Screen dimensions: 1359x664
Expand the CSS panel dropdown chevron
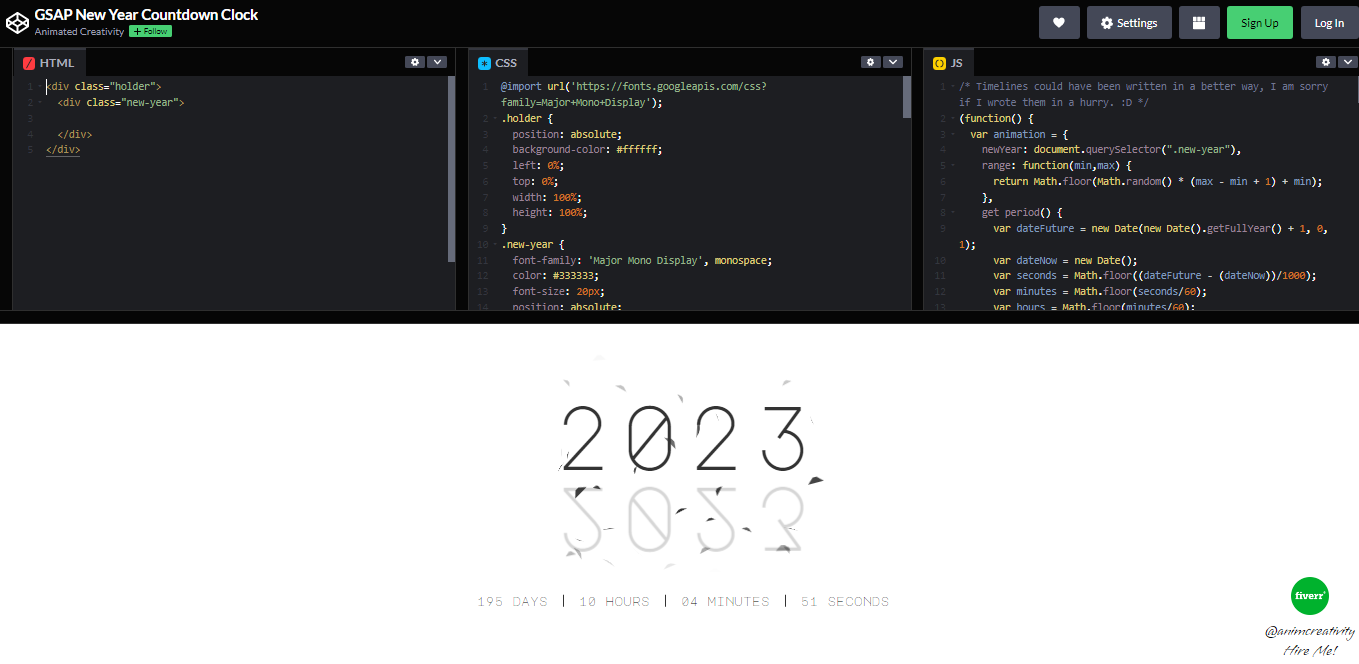click(892, 61)
